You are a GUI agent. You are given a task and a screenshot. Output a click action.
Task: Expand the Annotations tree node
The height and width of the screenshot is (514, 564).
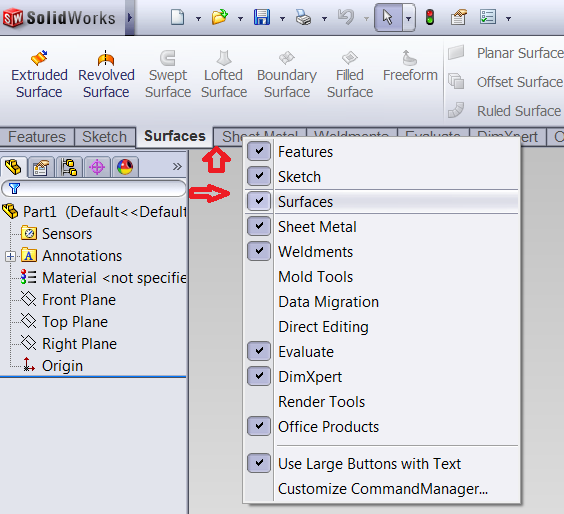tap(10, 256)
